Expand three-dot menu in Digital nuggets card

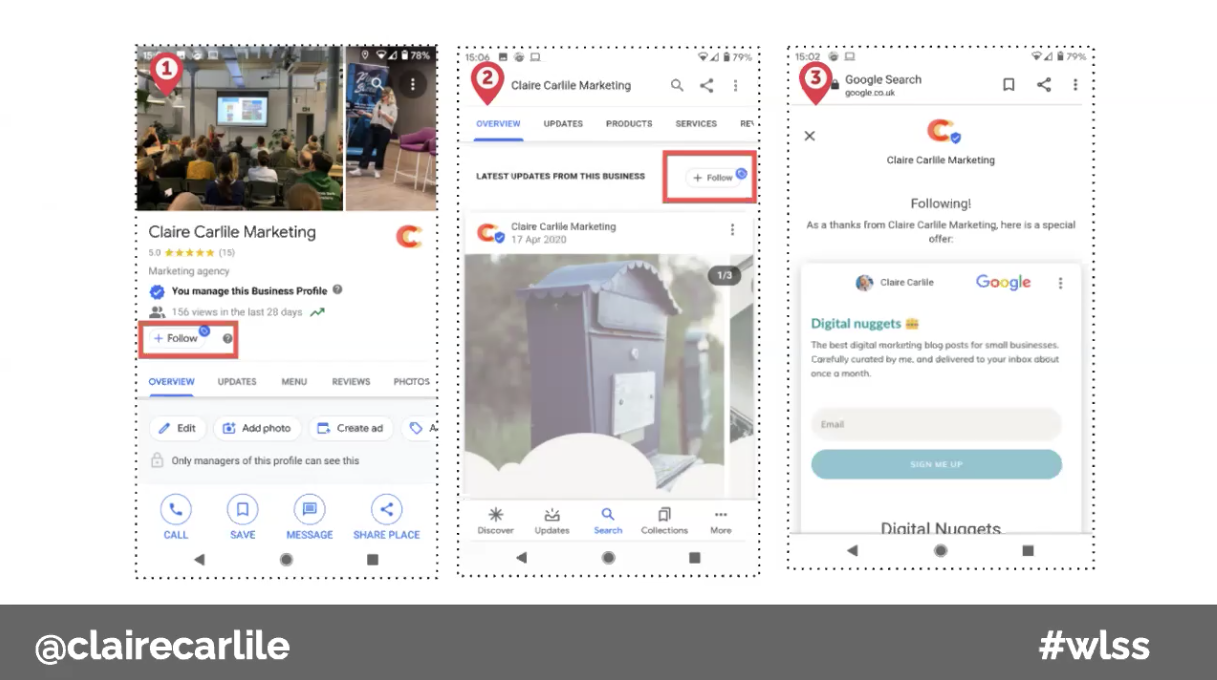[x=1061, y=283]
